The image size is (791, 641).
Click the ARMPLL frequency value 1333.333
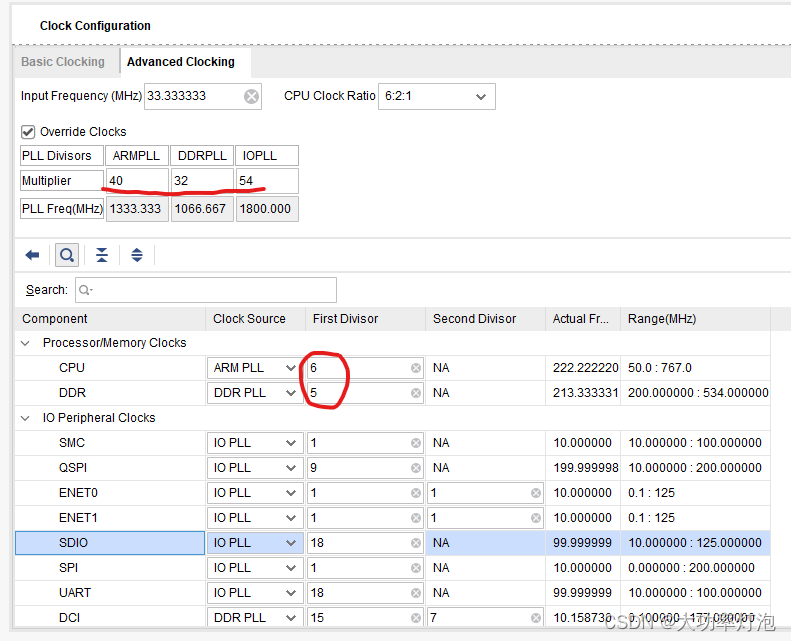(x=137, y=209)
